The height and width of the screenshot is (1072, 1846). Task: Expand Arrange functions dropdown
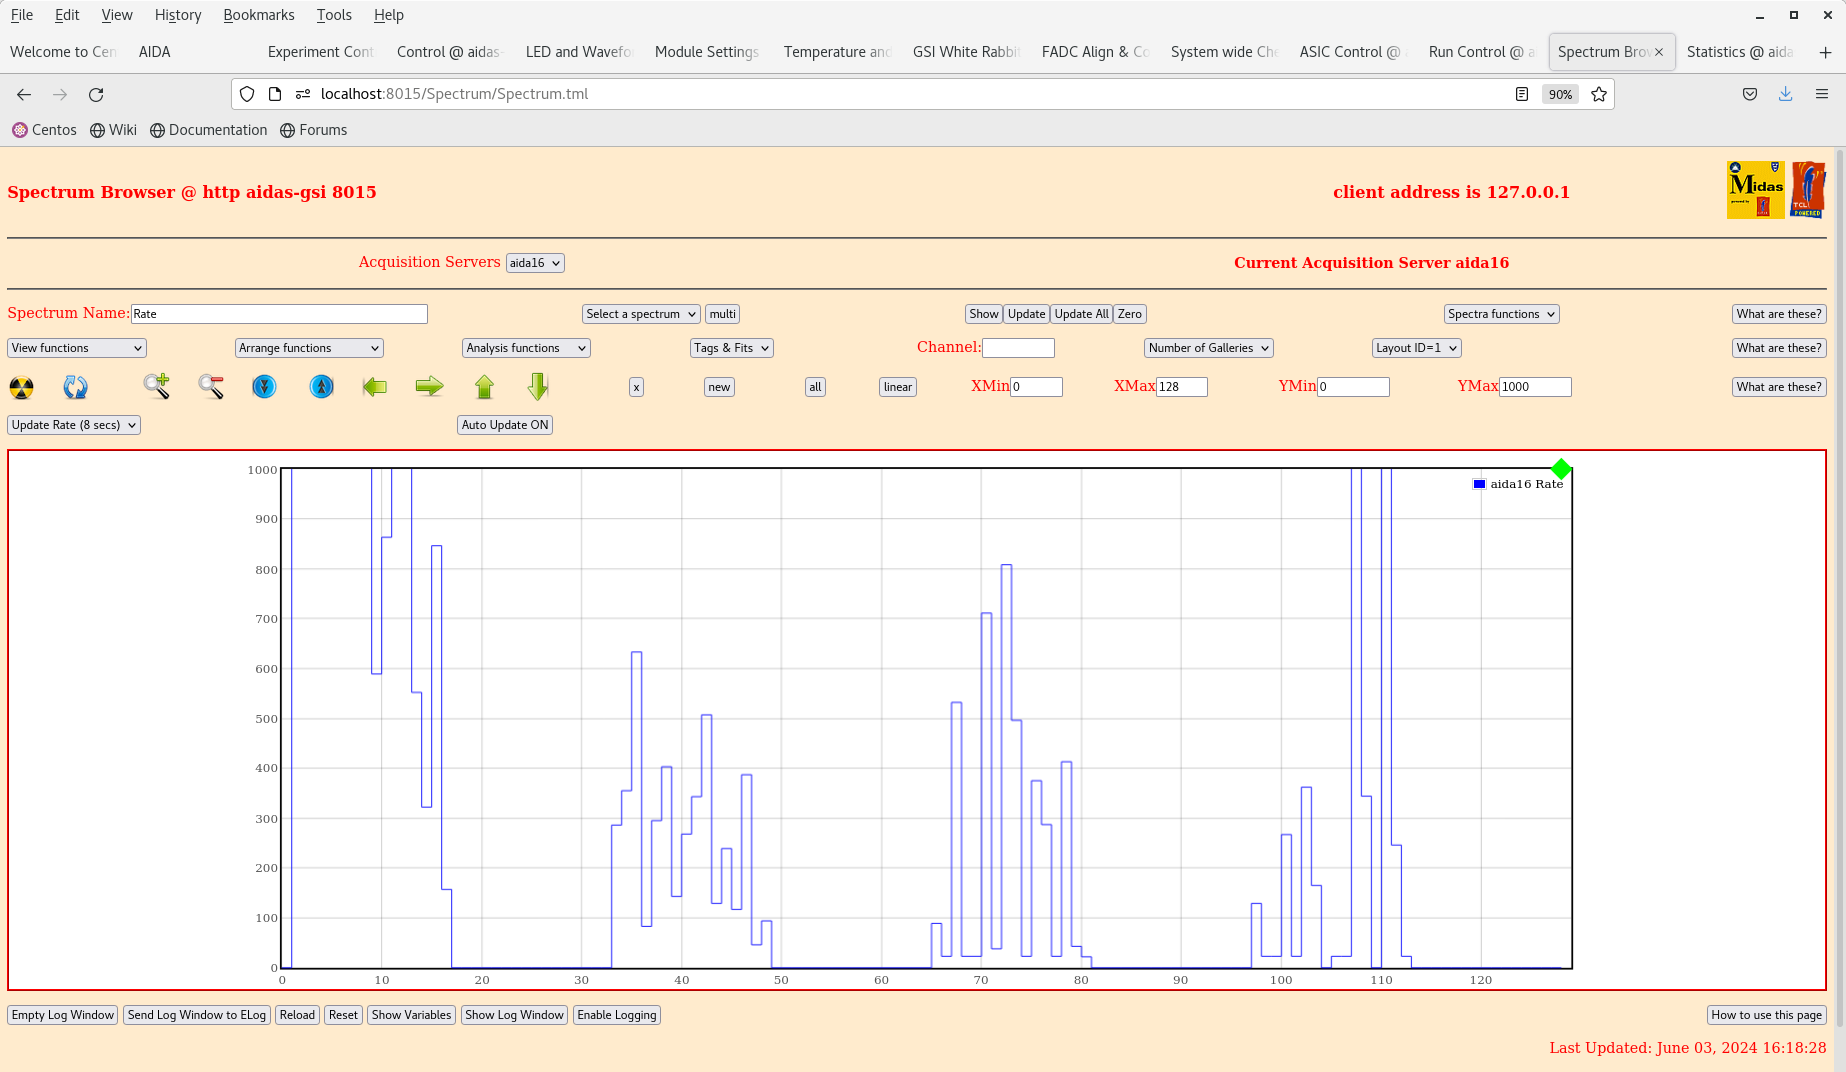coord(309,348)
